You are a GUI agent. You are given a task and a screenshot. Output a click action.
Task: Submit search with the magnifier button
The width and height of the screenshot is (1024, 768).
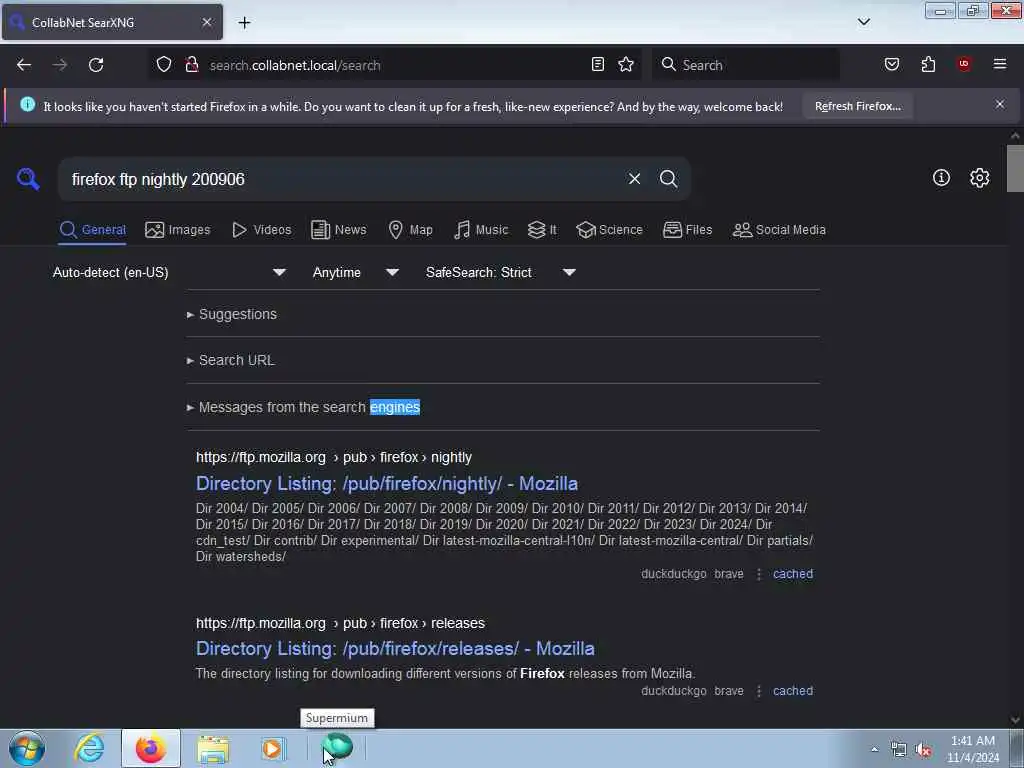(x=668, y=179)
